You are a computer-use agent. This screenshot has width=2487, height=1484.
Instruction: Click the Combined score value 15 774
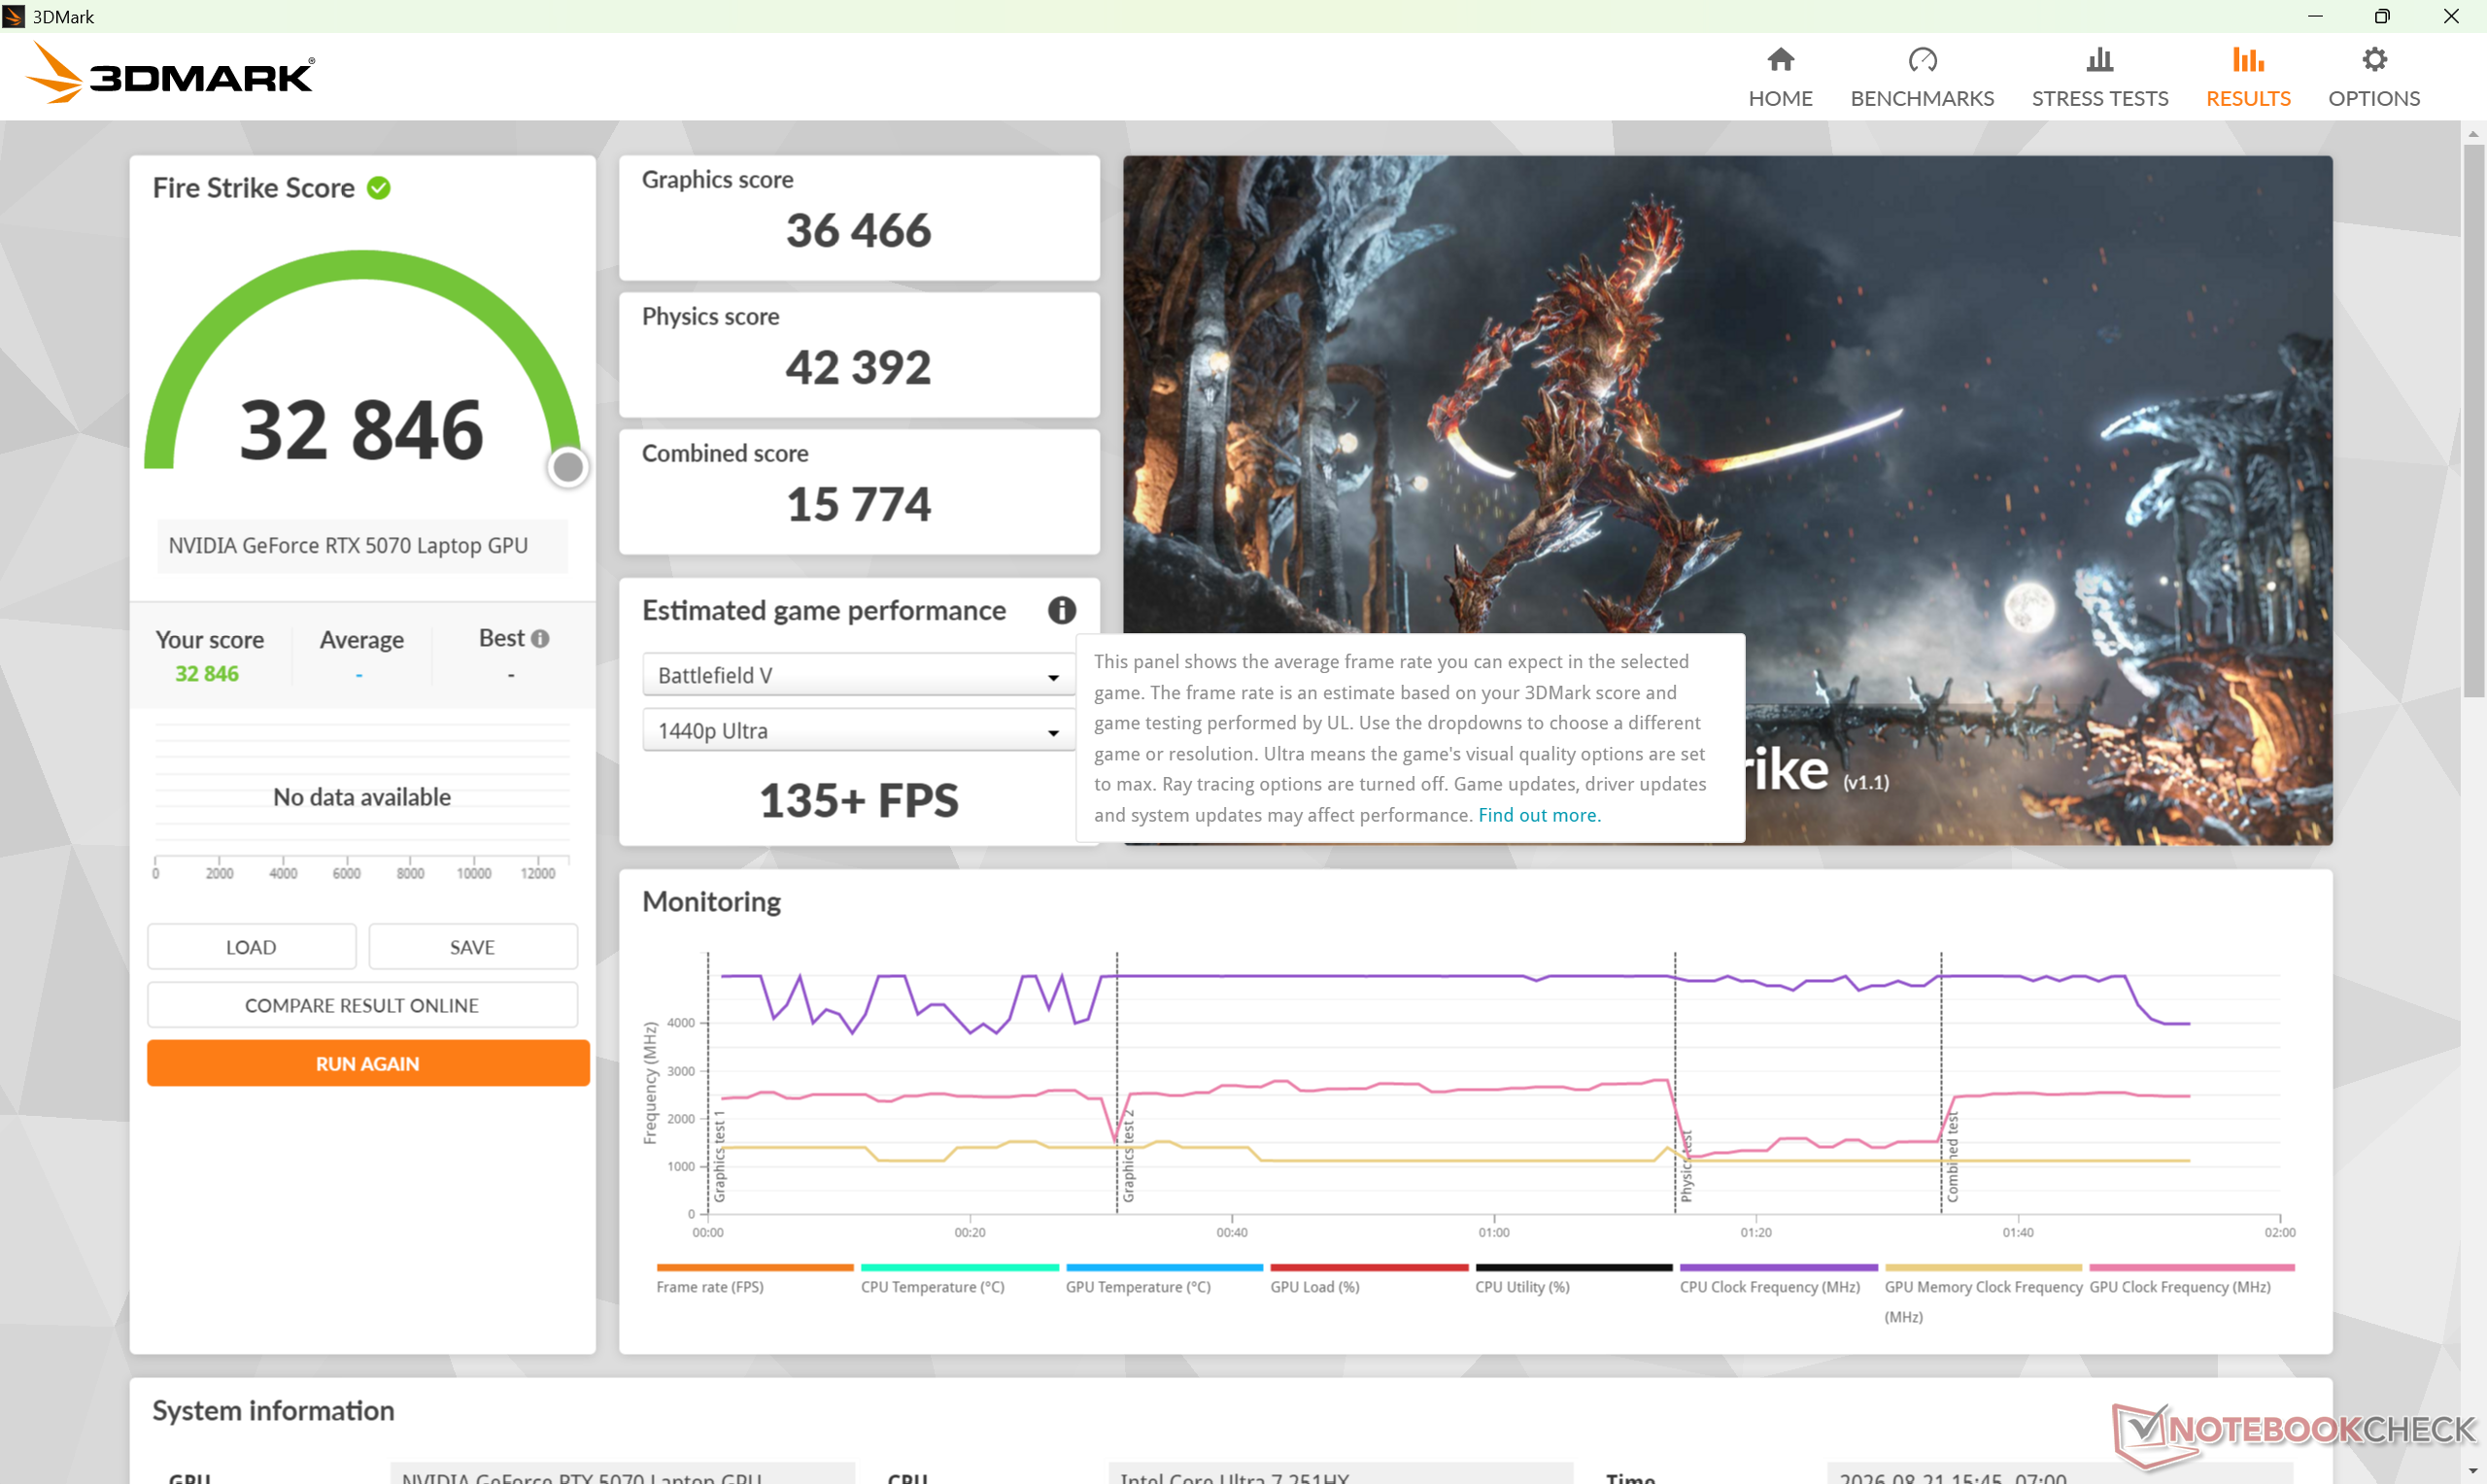click(x=858, y=505)
